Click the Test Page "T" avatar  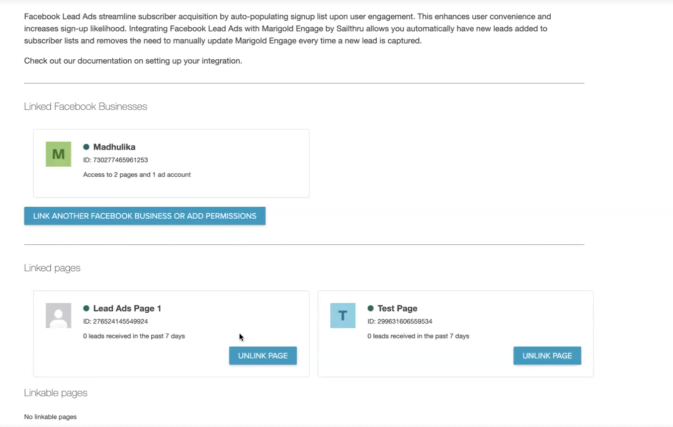tap(343, 316)
